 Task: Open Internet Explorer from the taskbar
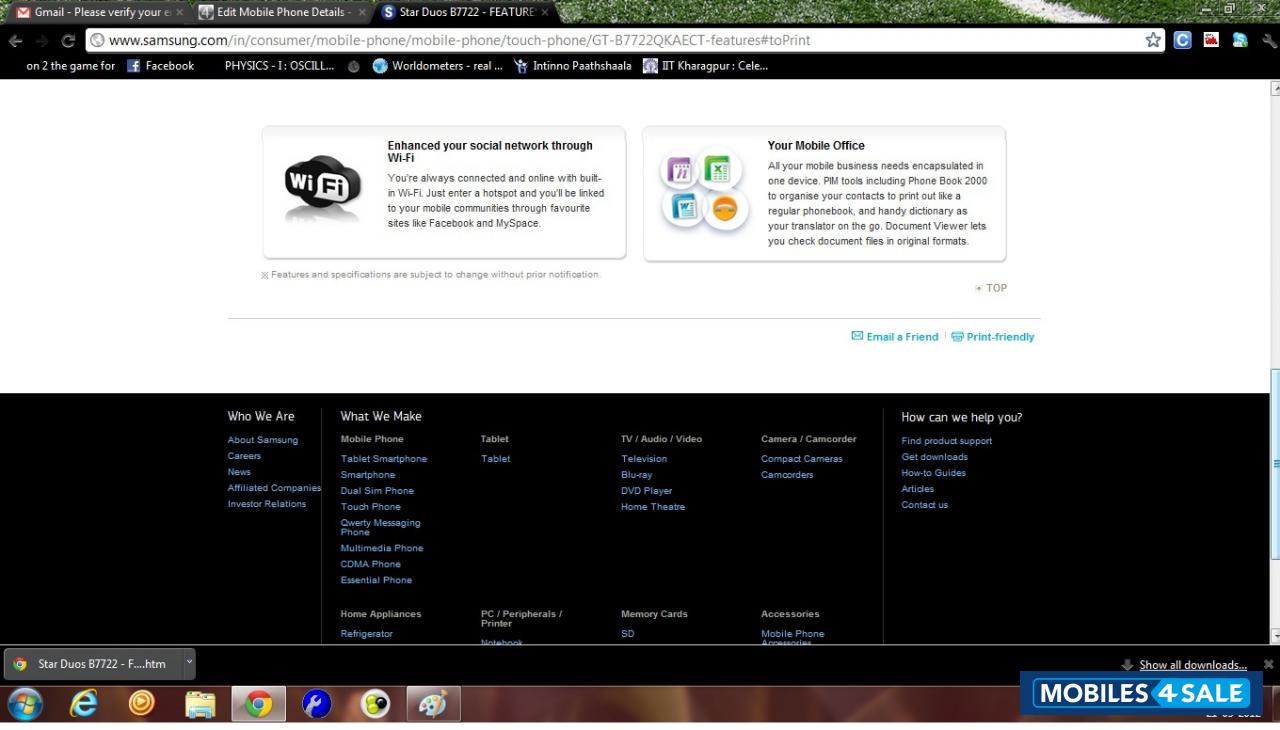pyautogui.click(x=84, y=704)
